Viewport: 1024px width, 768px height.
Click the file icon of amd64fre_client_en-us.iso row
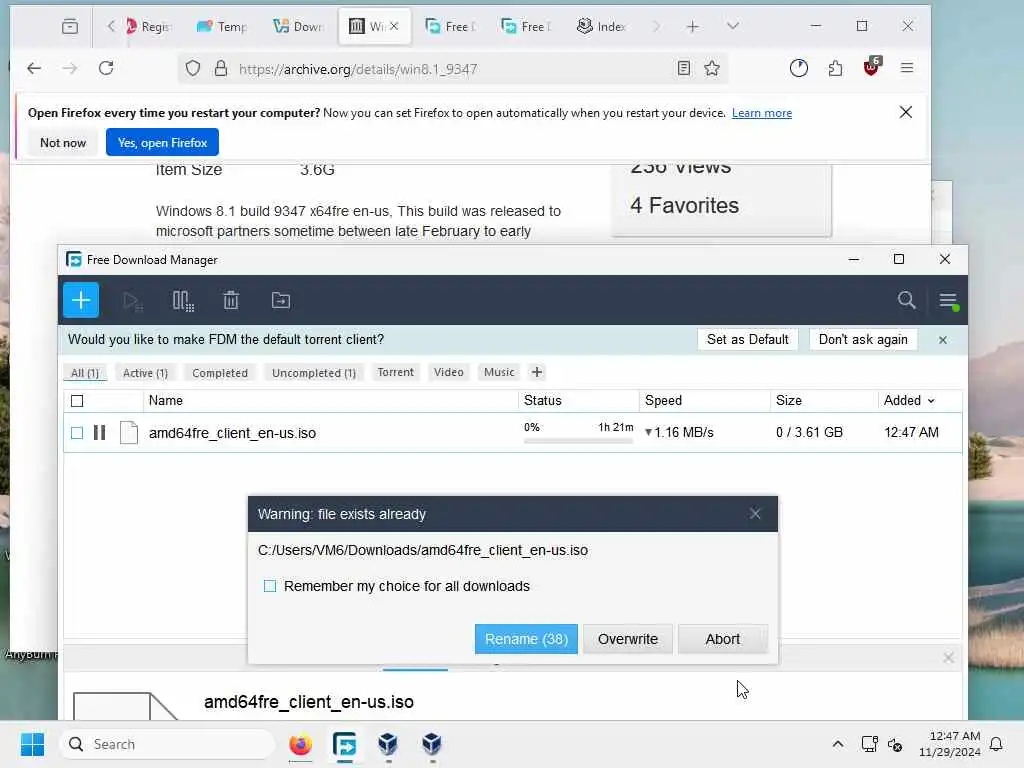coord(129,432)
